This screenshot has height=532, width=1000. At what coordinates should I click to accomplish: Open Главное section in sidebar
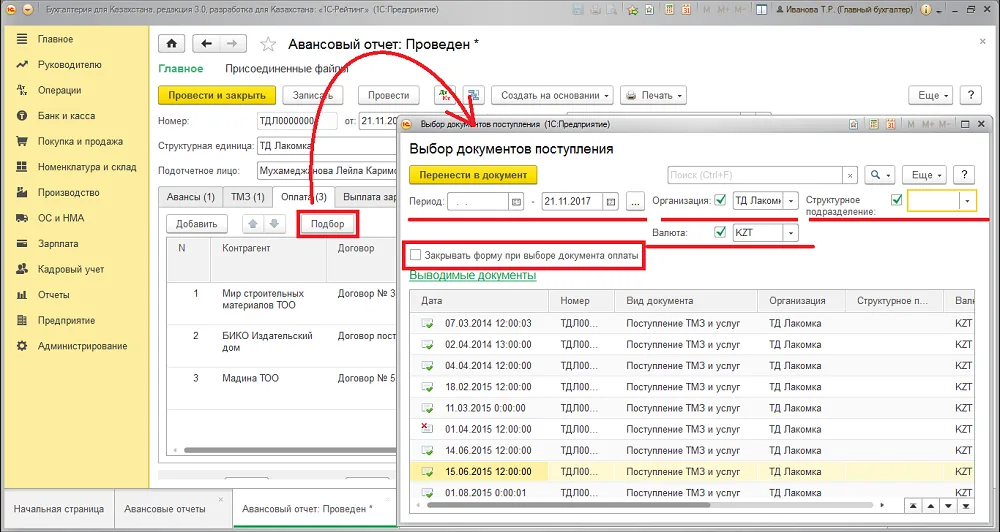point(55,39)
